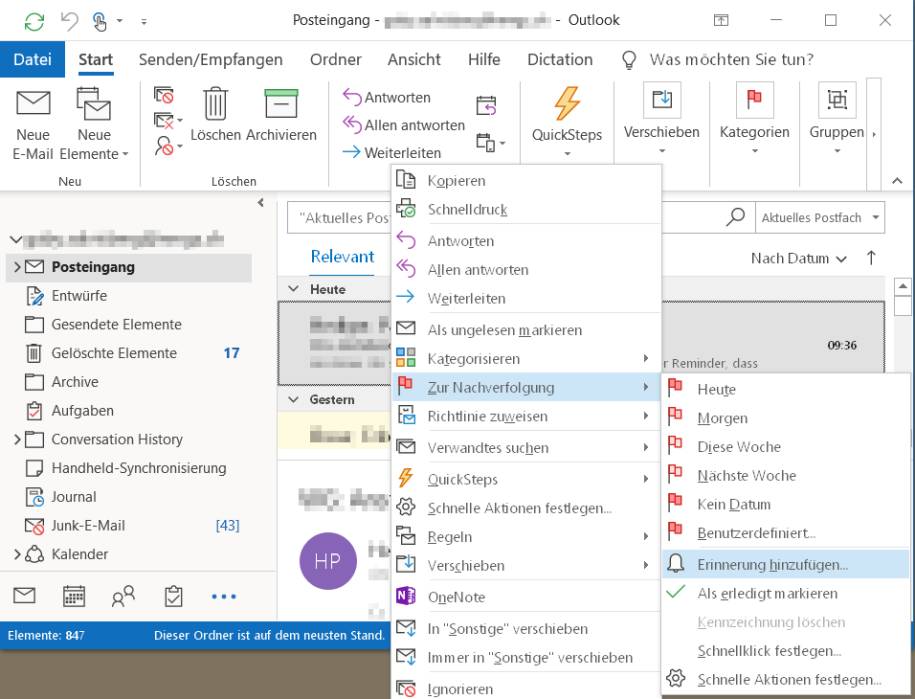This screenshot has height=699, width=915.
Task: Switch to Senden/Empfangen ribbon tab
Action: (x=211, y=60)
